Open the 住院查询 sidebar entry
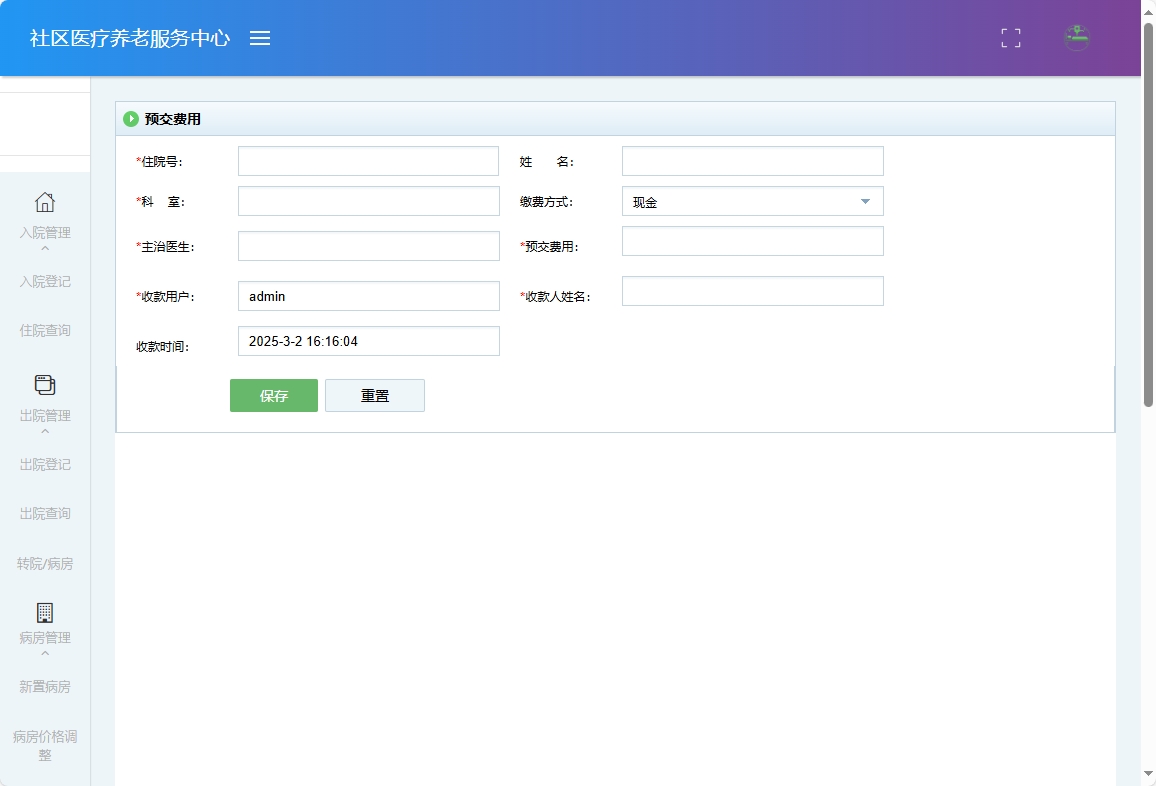 pos(45,330)
